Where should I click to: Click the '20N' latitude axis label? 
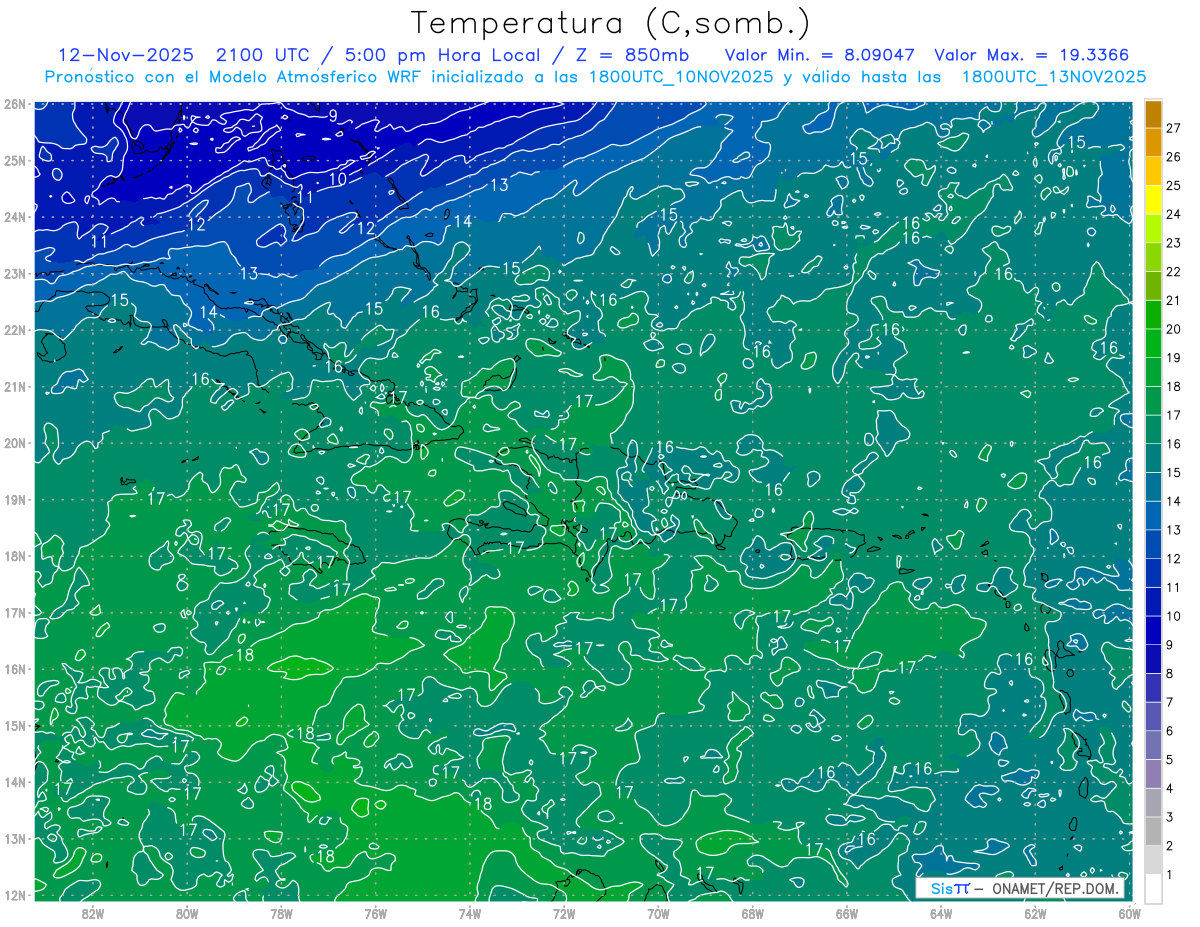[x=15, y=443]
